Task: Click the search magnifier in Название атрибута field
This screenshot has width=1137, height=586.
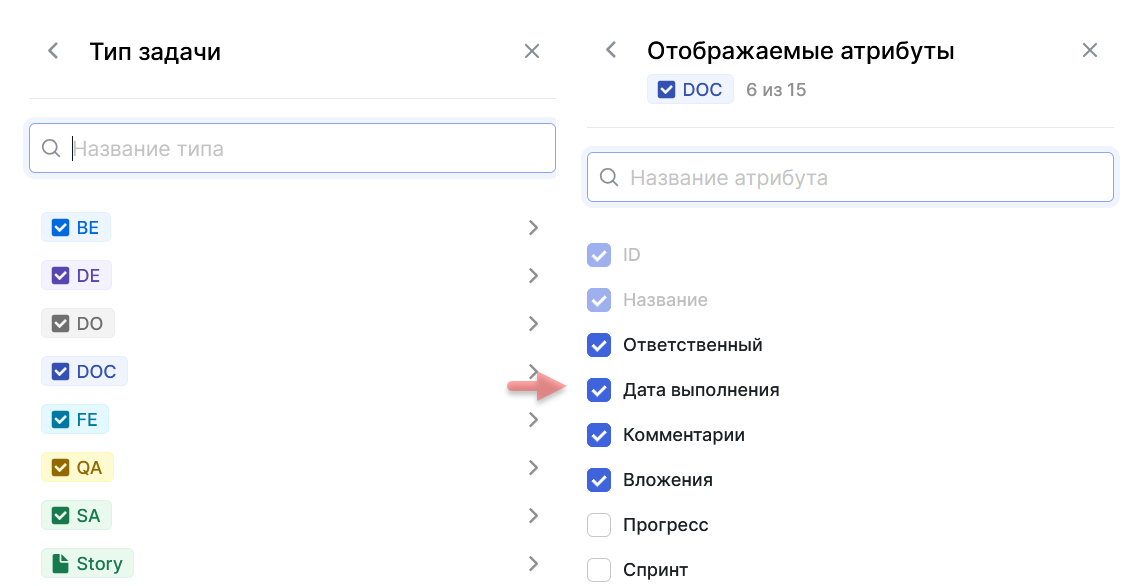Action: [x=609, y=177]
